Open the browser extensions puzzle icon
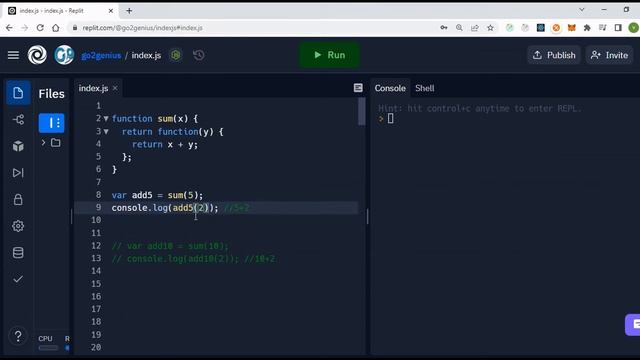This screenshot has width=640, height=360. coord(587,28)
